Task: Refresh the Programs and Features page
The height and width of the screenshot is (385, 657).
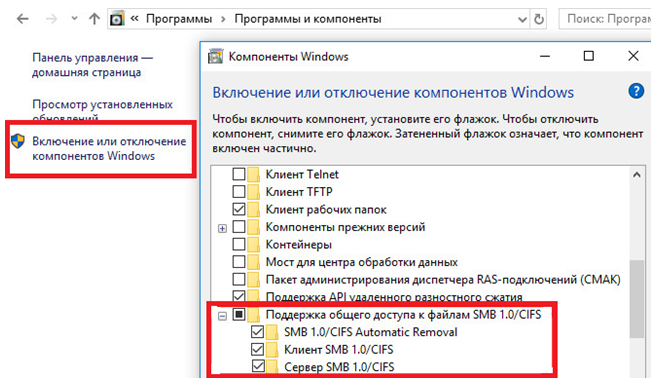Action: pos(539,19)
